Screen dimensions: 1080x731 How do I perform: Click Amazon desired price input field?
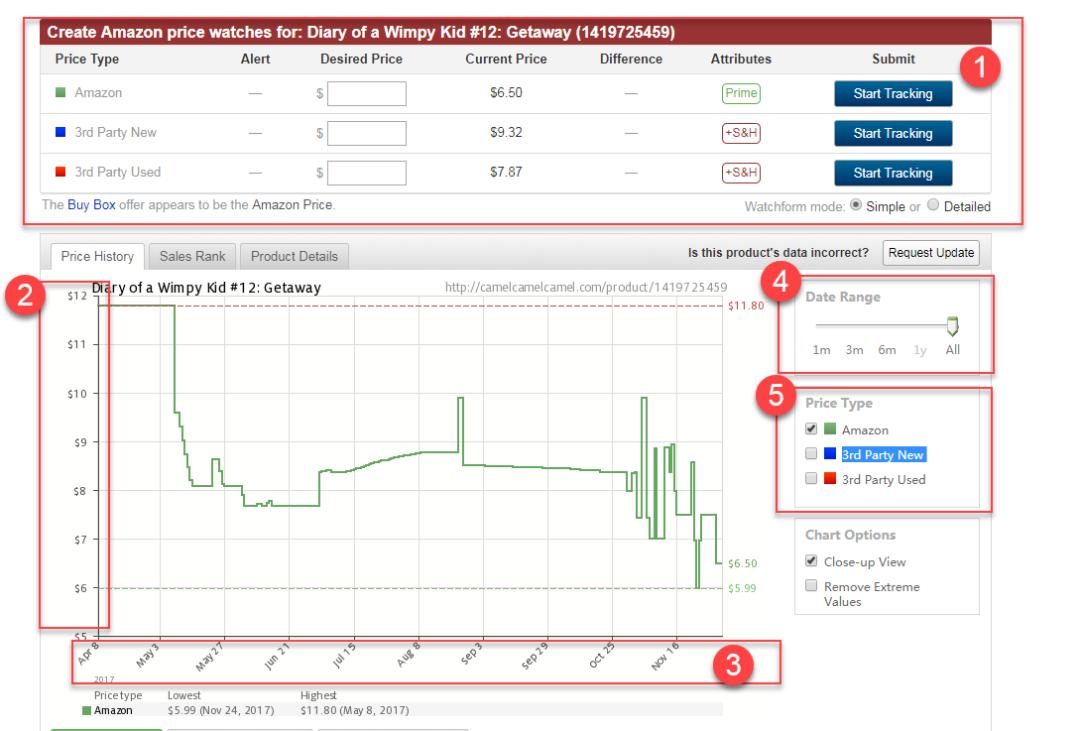pos(366,94)
